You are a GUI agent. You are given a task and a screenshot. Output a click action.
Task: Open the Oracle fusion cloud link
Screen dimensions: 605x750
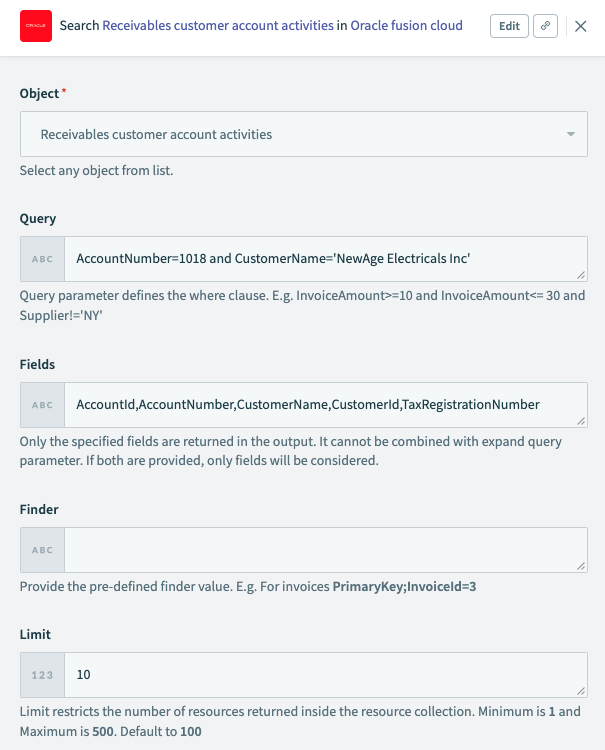click(406, 26)
